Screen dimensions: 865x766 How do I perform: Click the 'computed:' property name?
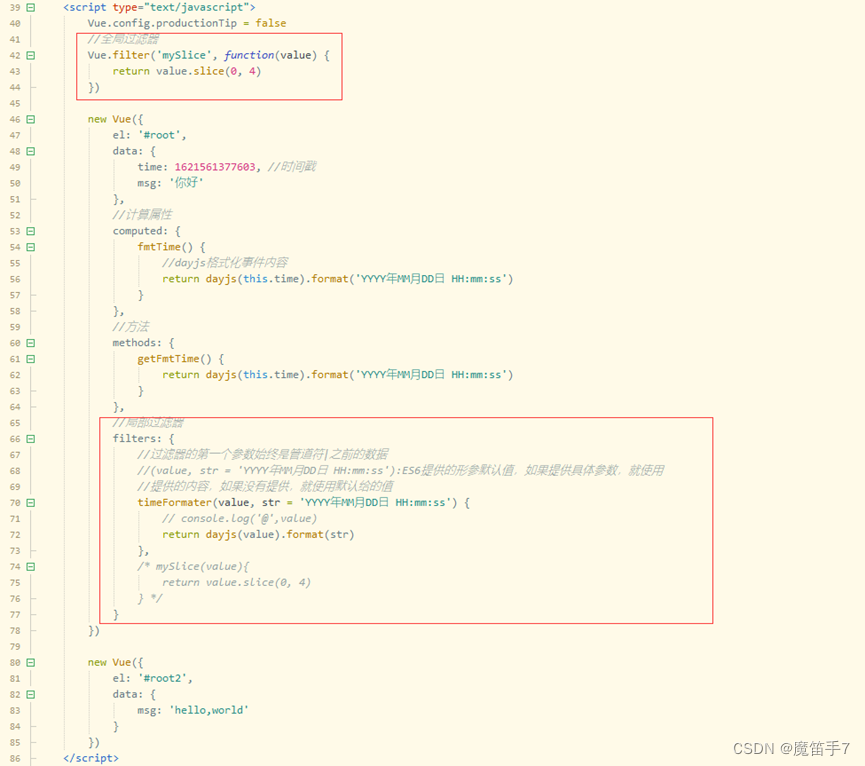tap(140, 231)
